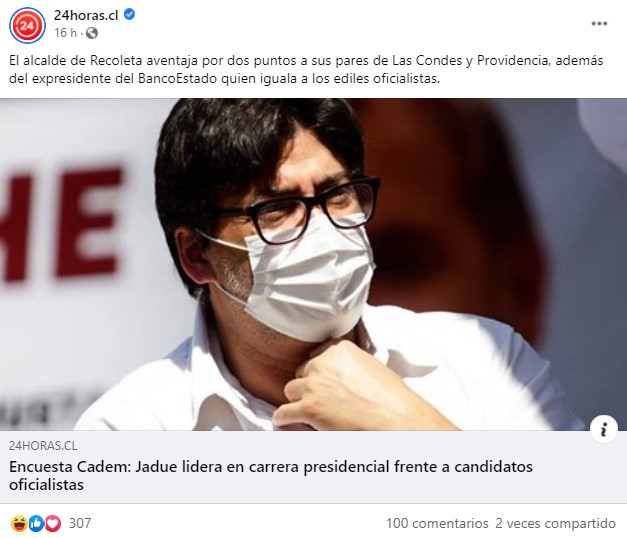Click the 'BancoEstado' mention in caption
This screenshot has height=538, width=627.
[x=177, y=78]
